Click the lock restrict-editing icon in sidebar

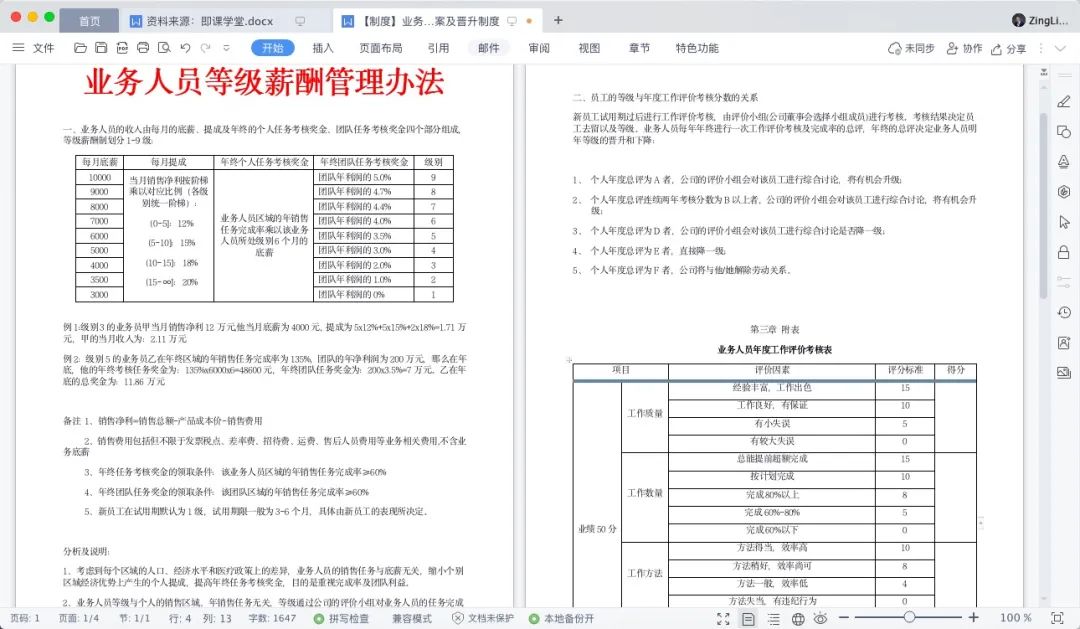[1063, 252]
